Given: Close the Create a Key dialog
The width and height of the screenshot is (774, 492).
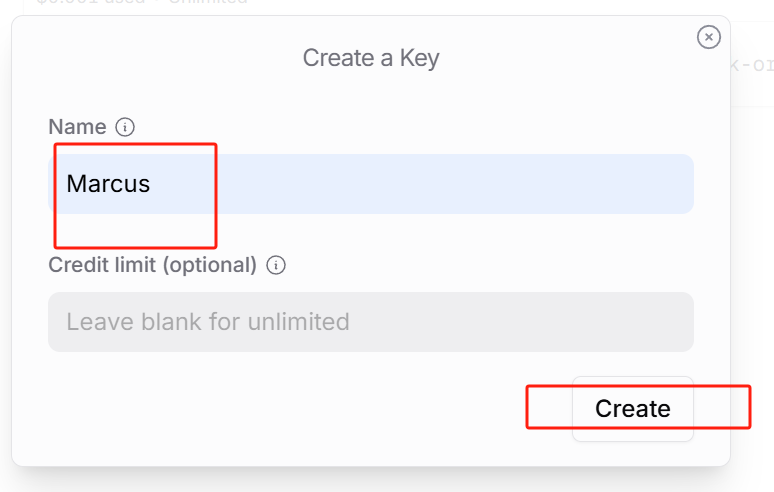Looking at the screenshot, I should [708, 37].
